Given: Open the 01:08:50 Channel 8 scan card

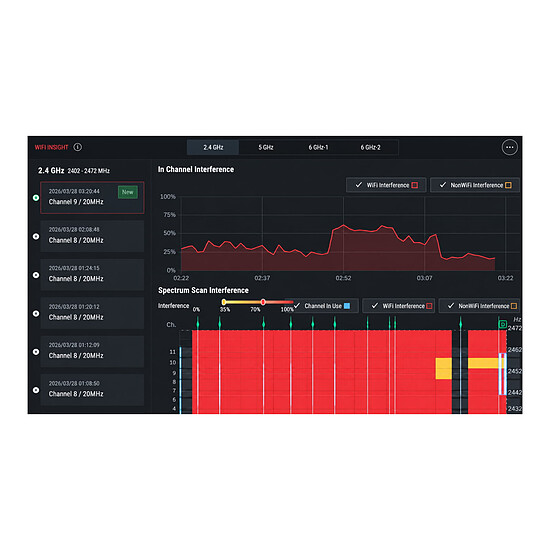Looking at the screenshot, I should point(92,390).
